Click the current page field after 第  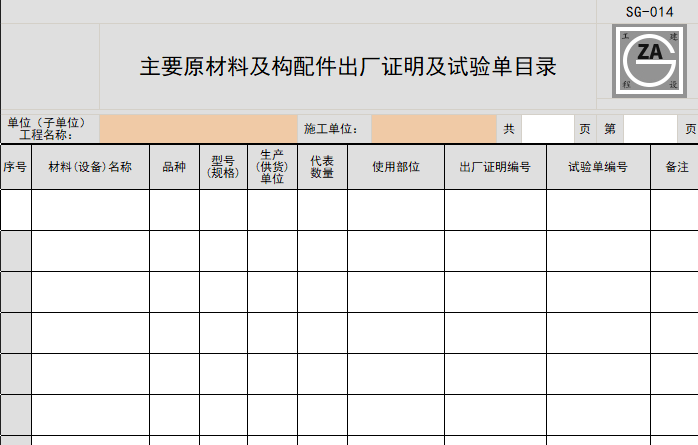point(650,129)
